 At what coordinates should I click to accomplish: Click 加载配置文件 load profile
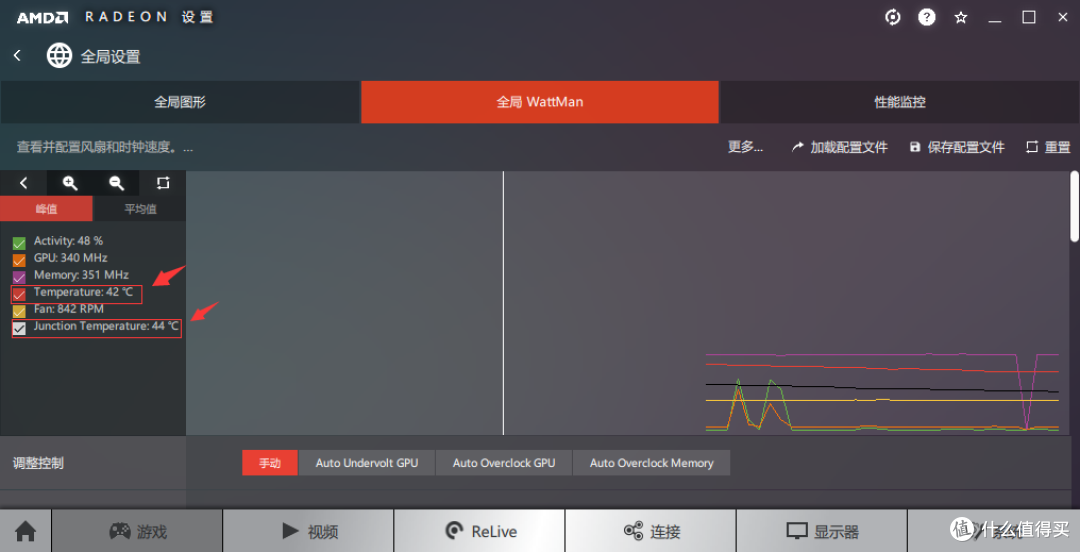(x=840, y=147)
